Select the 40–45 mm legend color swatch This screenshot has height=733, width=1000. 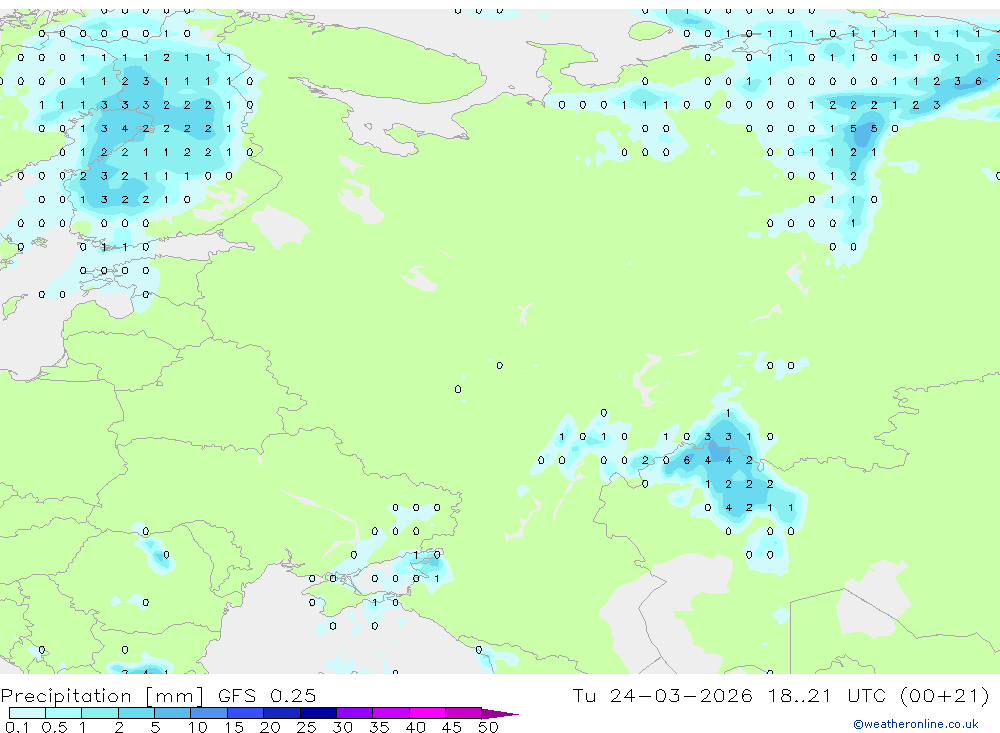427,713
